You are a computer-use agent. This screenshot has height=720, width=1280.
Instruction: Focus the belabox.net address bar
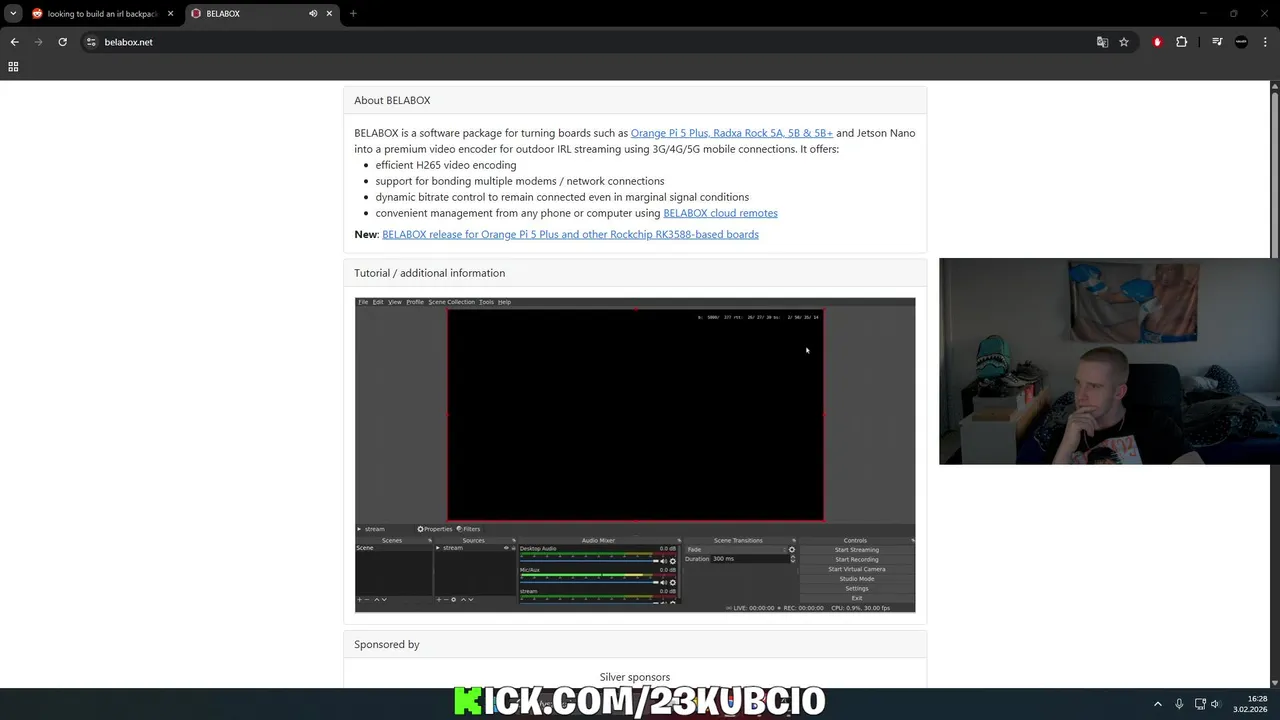[x=590, y=42]
